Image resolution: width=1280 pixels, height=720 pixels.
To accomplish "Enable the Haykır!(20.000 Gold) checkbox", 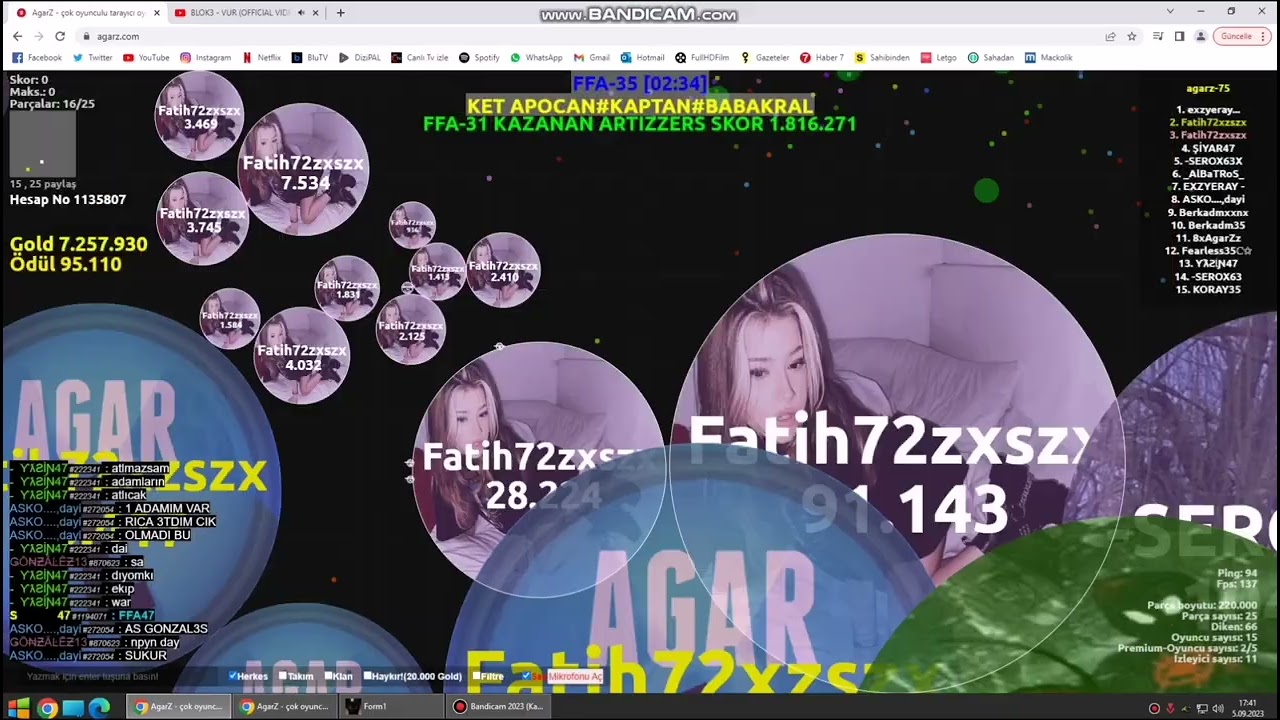I will tap(368, 676).
